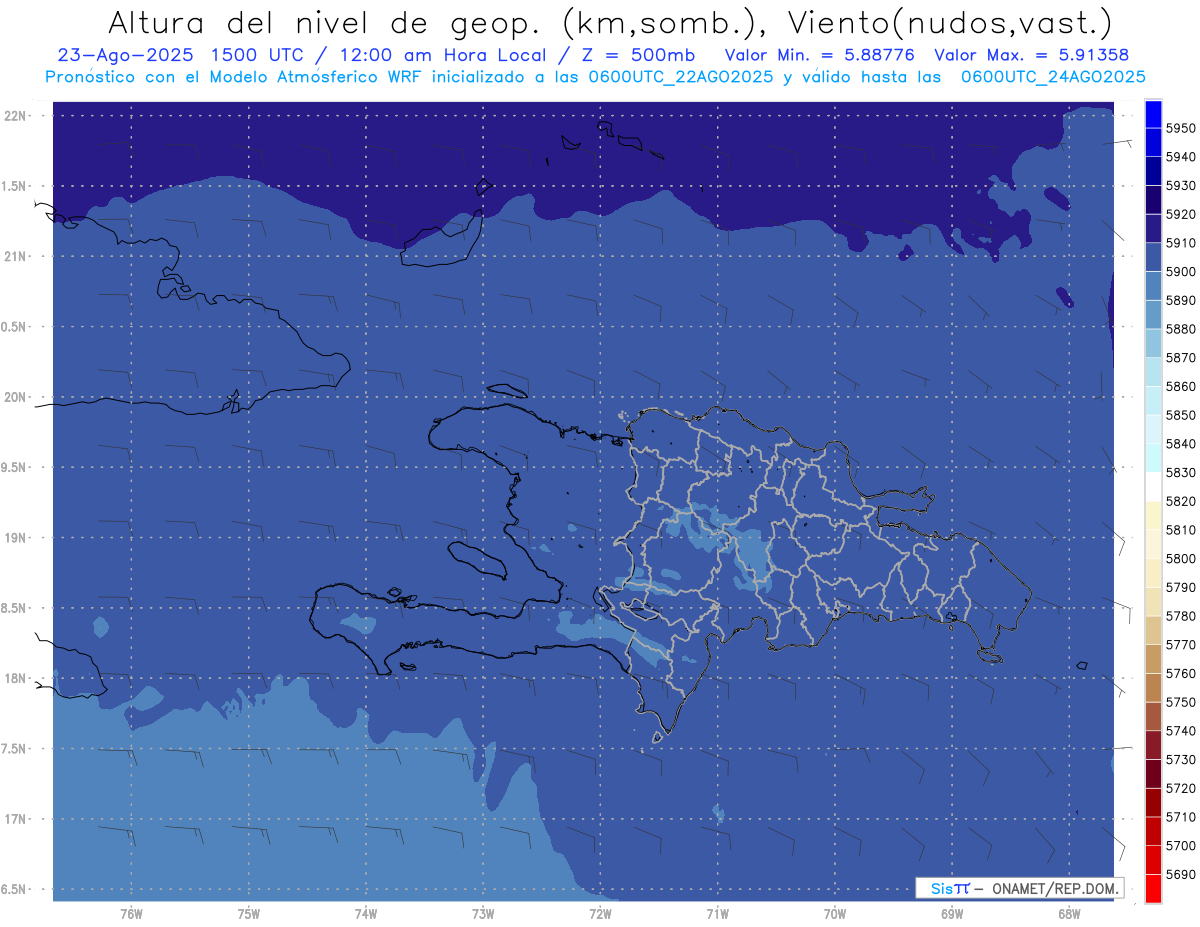Click the legend value "5950"

pos(1181,128)
